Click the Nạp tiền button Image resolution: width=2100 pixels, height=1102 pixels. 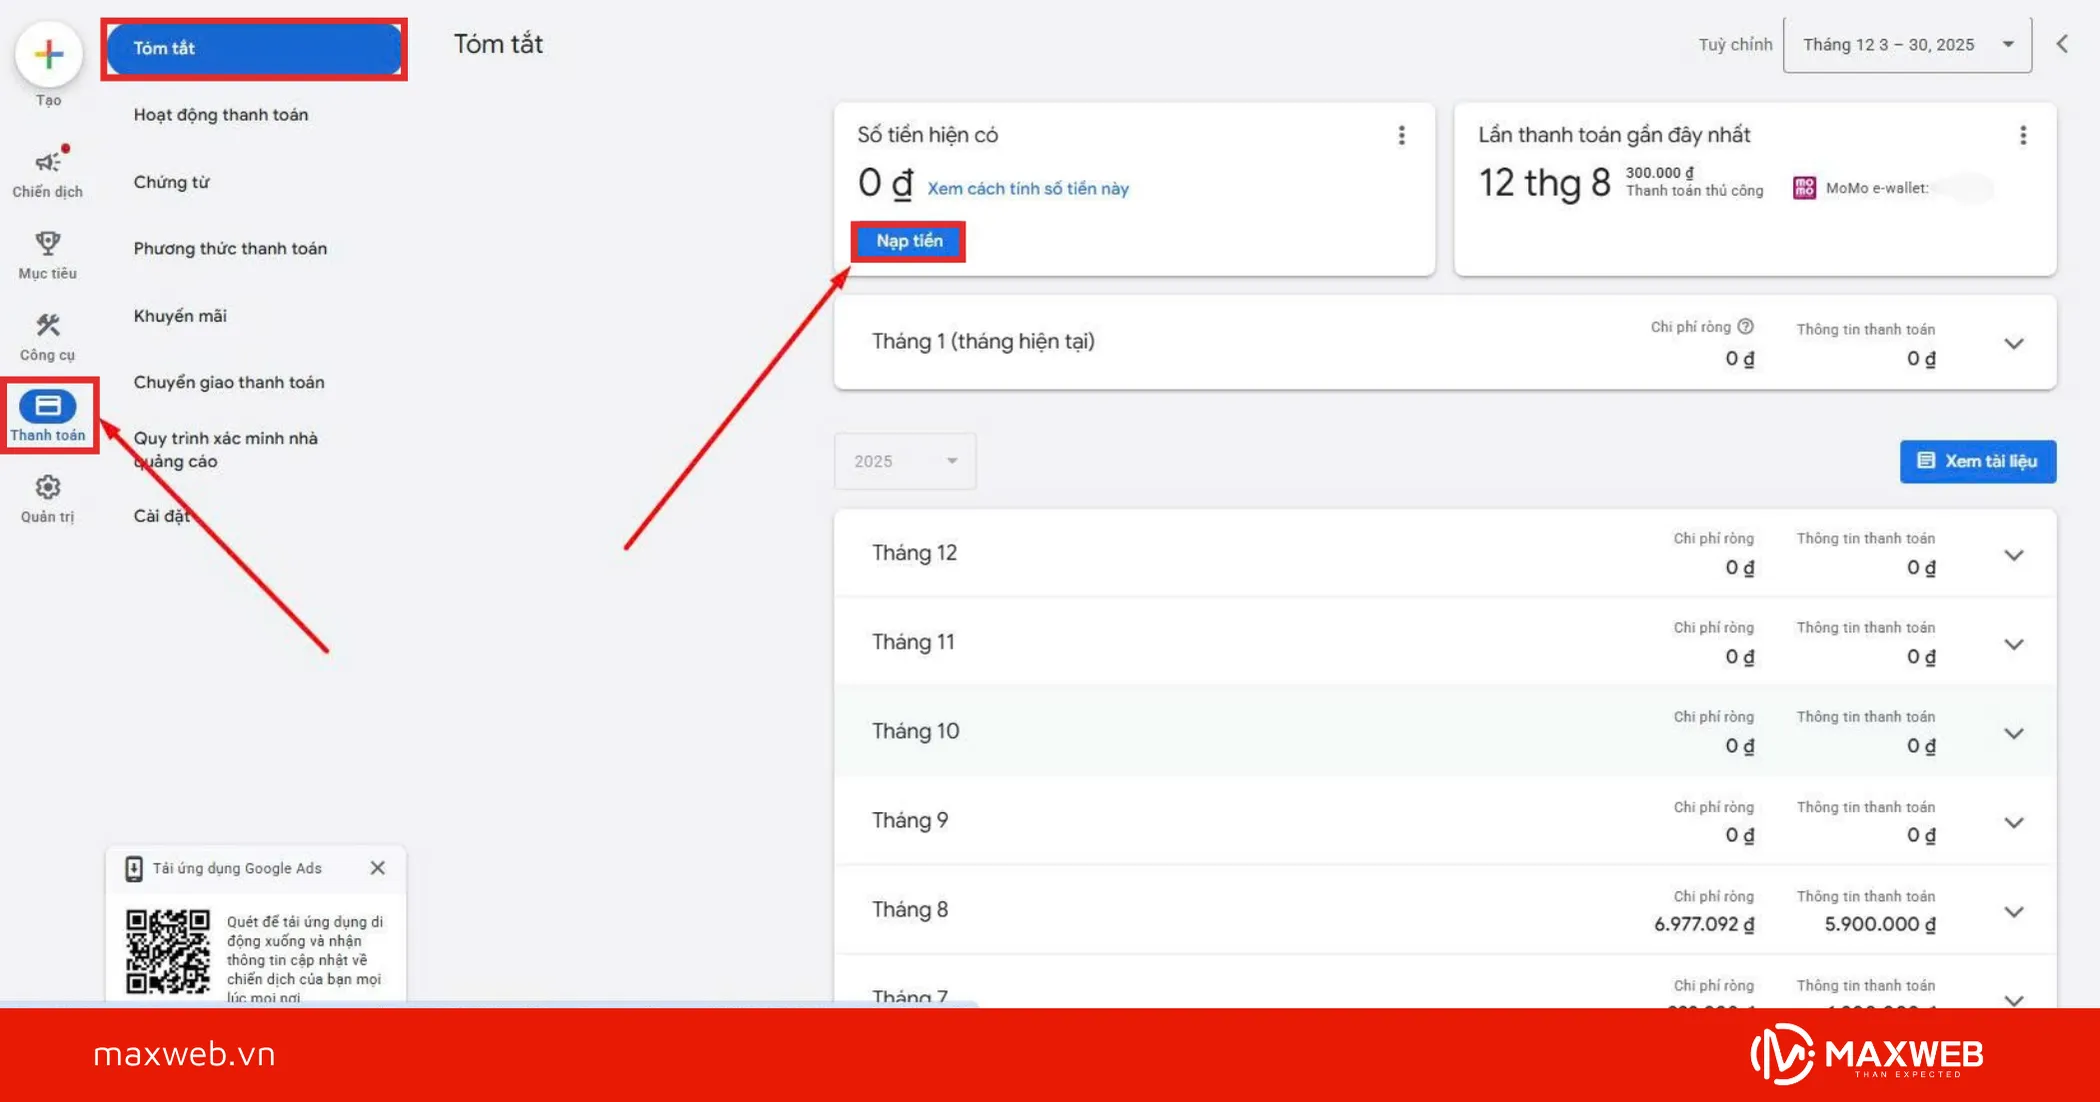[x=907, y=241]
